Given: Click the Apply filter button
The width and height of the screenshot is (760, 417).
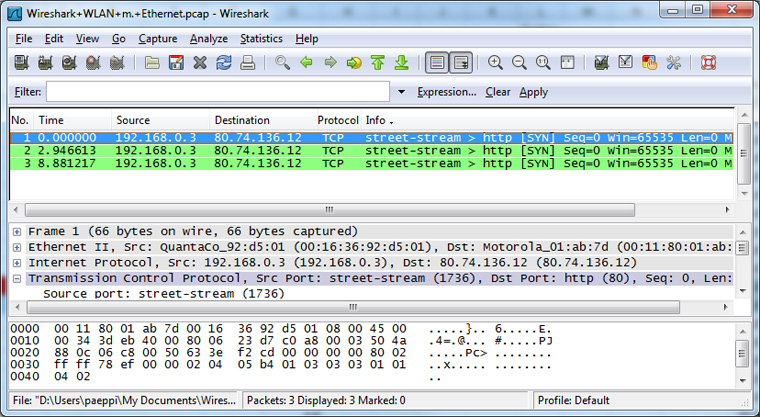Looking at the screenshot, I should click(x=534, y=92).
